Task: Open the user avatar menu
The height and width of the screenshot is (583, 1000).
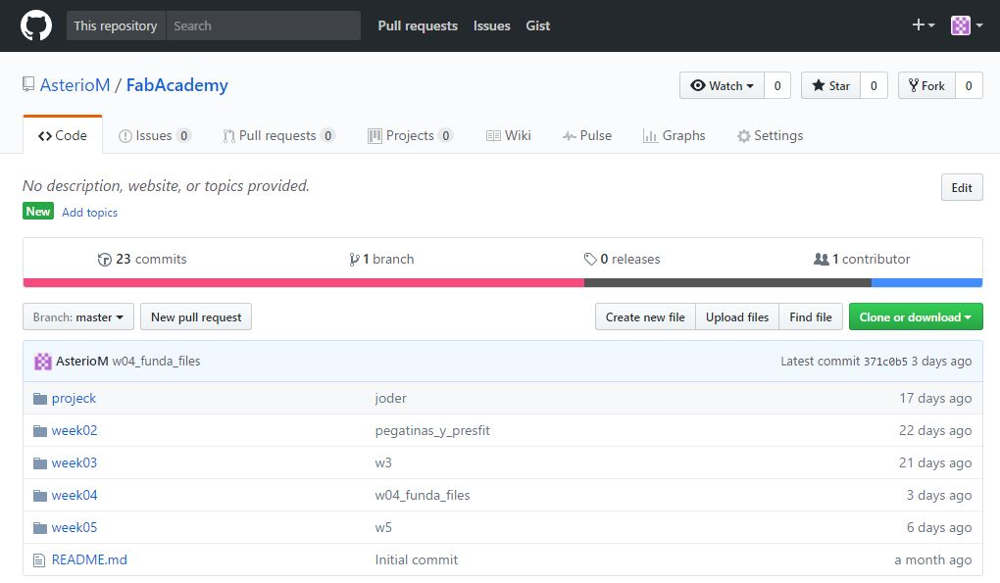Action: [x=967, y=26]
